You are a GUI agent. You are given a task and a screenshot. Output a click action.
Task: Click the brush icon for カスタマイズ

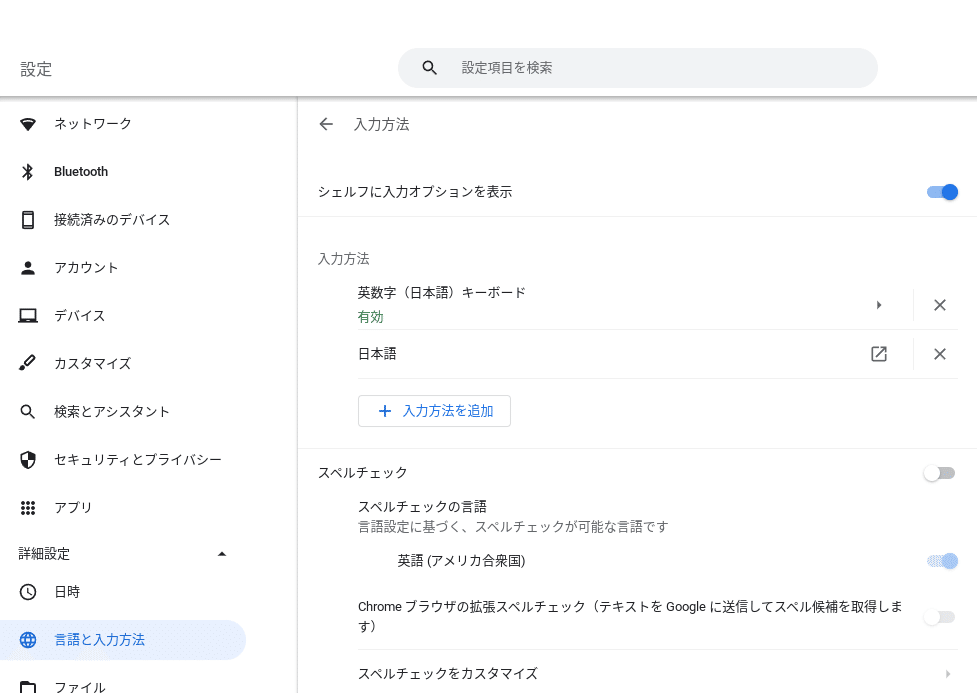point(27,363)
